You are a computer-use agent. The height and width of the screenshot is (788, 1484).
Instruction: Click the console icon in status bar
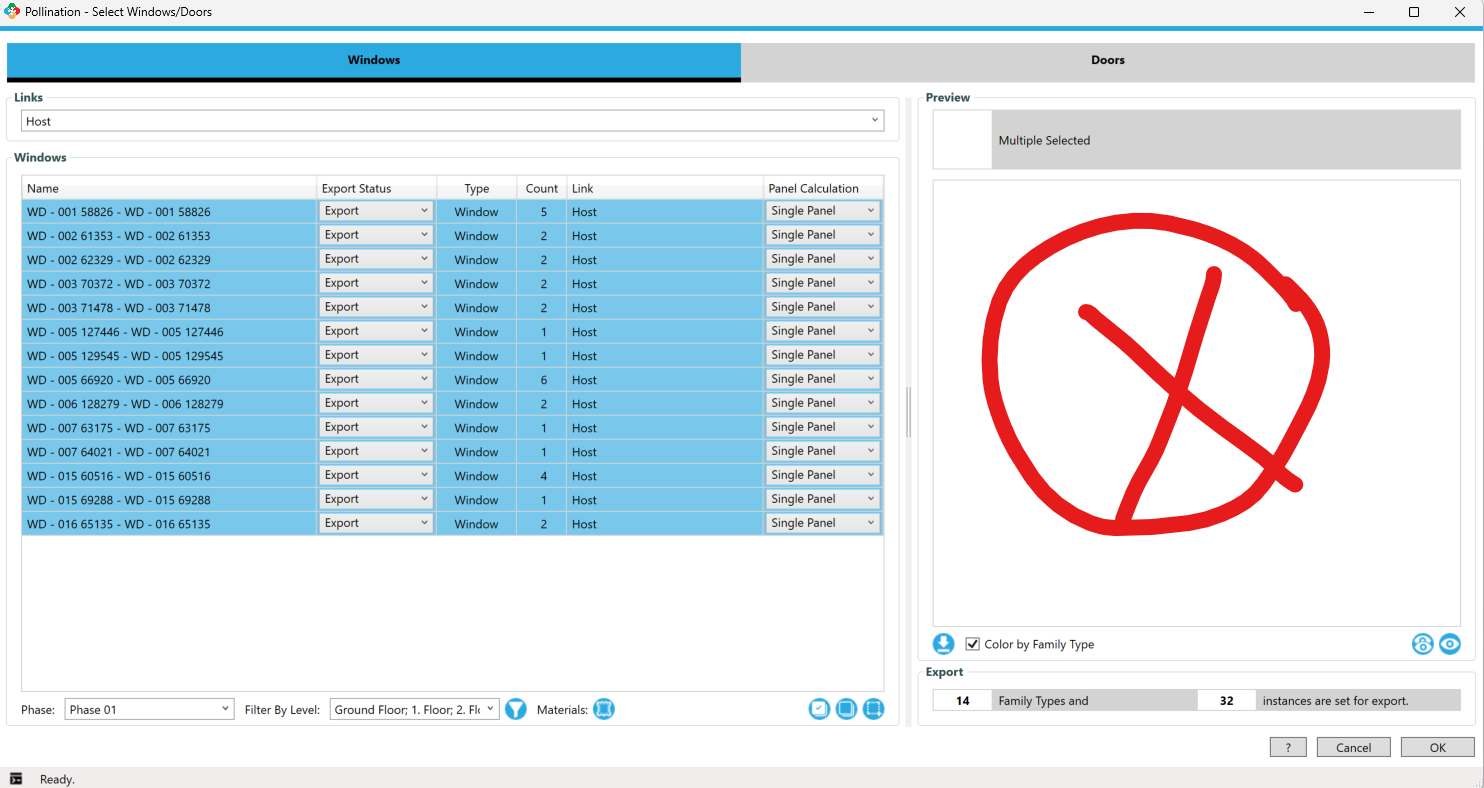(16, 779)
